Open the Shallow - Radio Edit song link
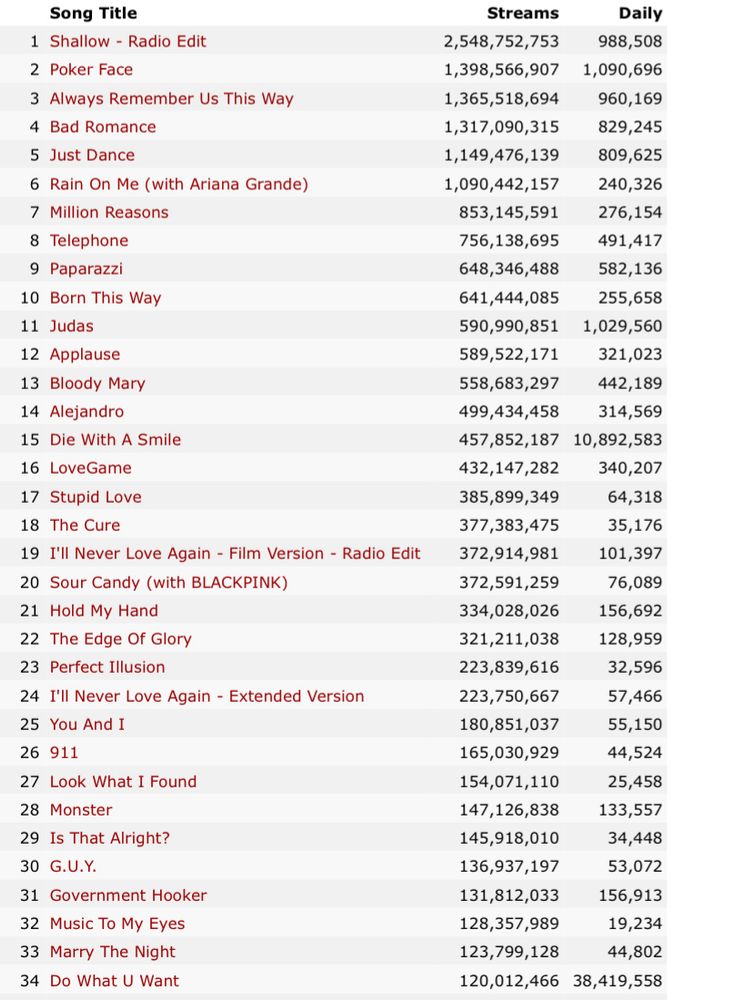The image size is (753, 1000). [x=128, y=42]
